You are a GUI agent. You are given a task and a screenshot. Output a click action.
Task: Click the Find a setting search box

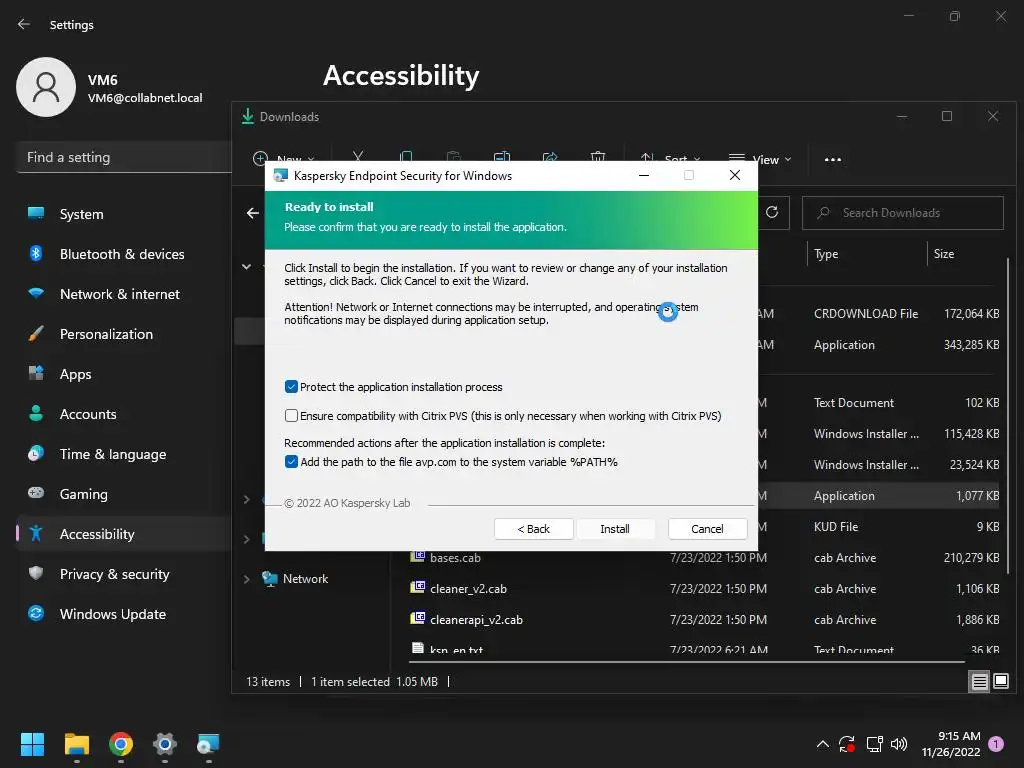124,157
